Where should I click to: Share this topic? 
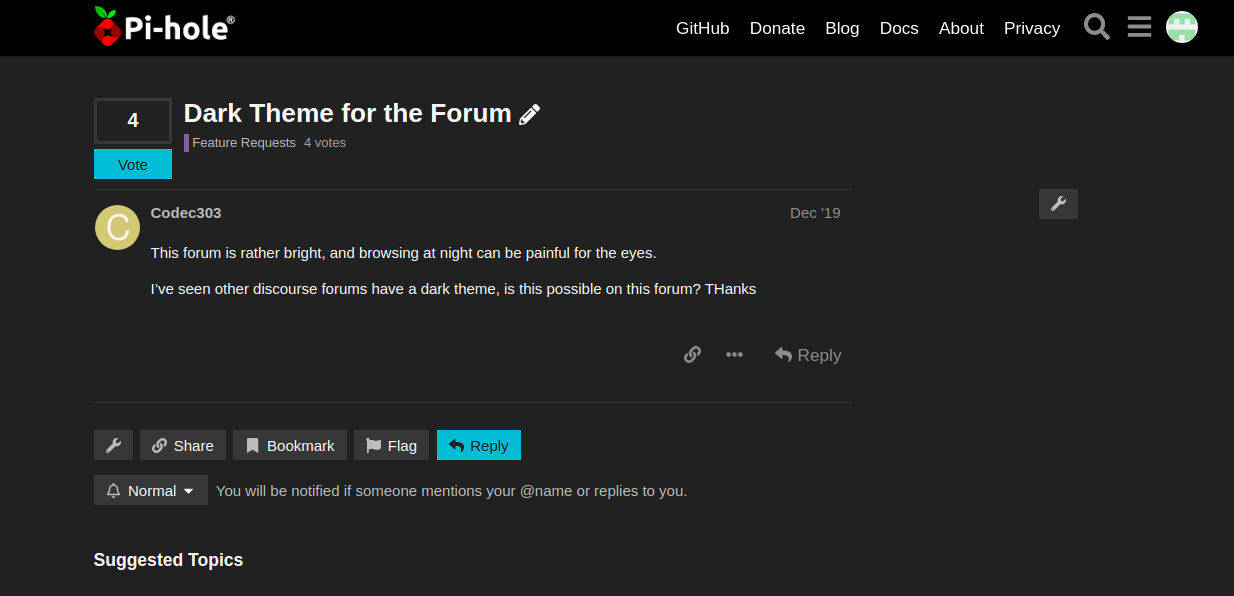pos(183,445)
